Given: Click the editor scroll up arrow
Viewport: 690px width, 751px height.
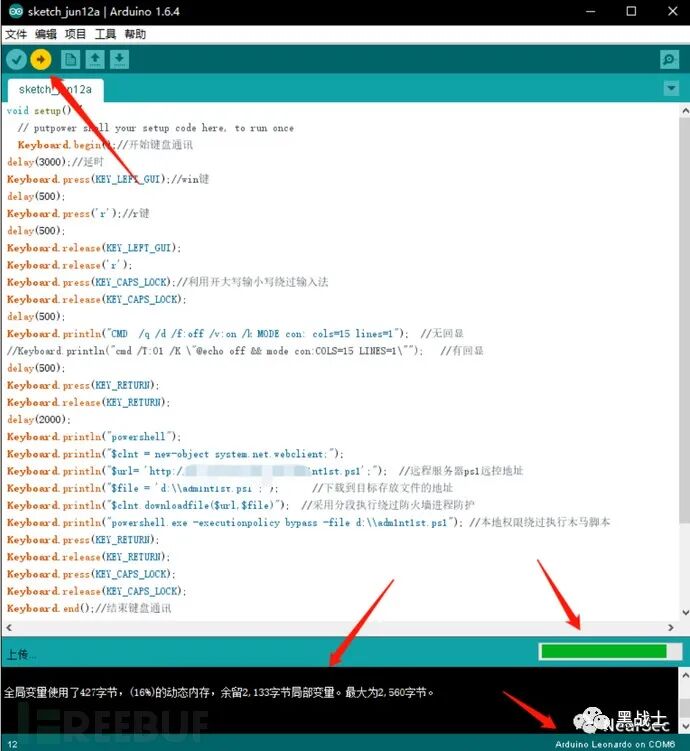Looking at the screenshot, I should [685, 111].
